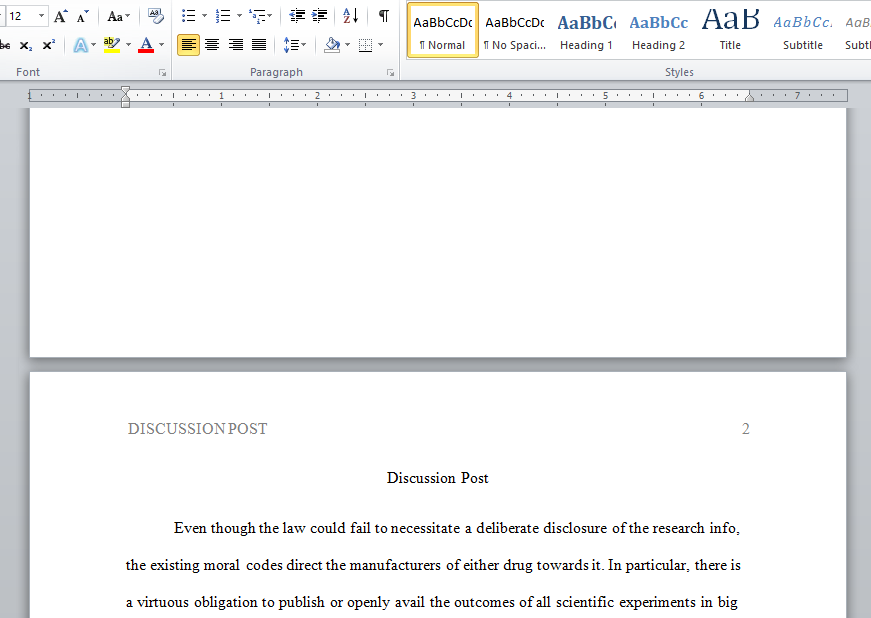Click the word "necessitate" in the first line

[426, 528]
